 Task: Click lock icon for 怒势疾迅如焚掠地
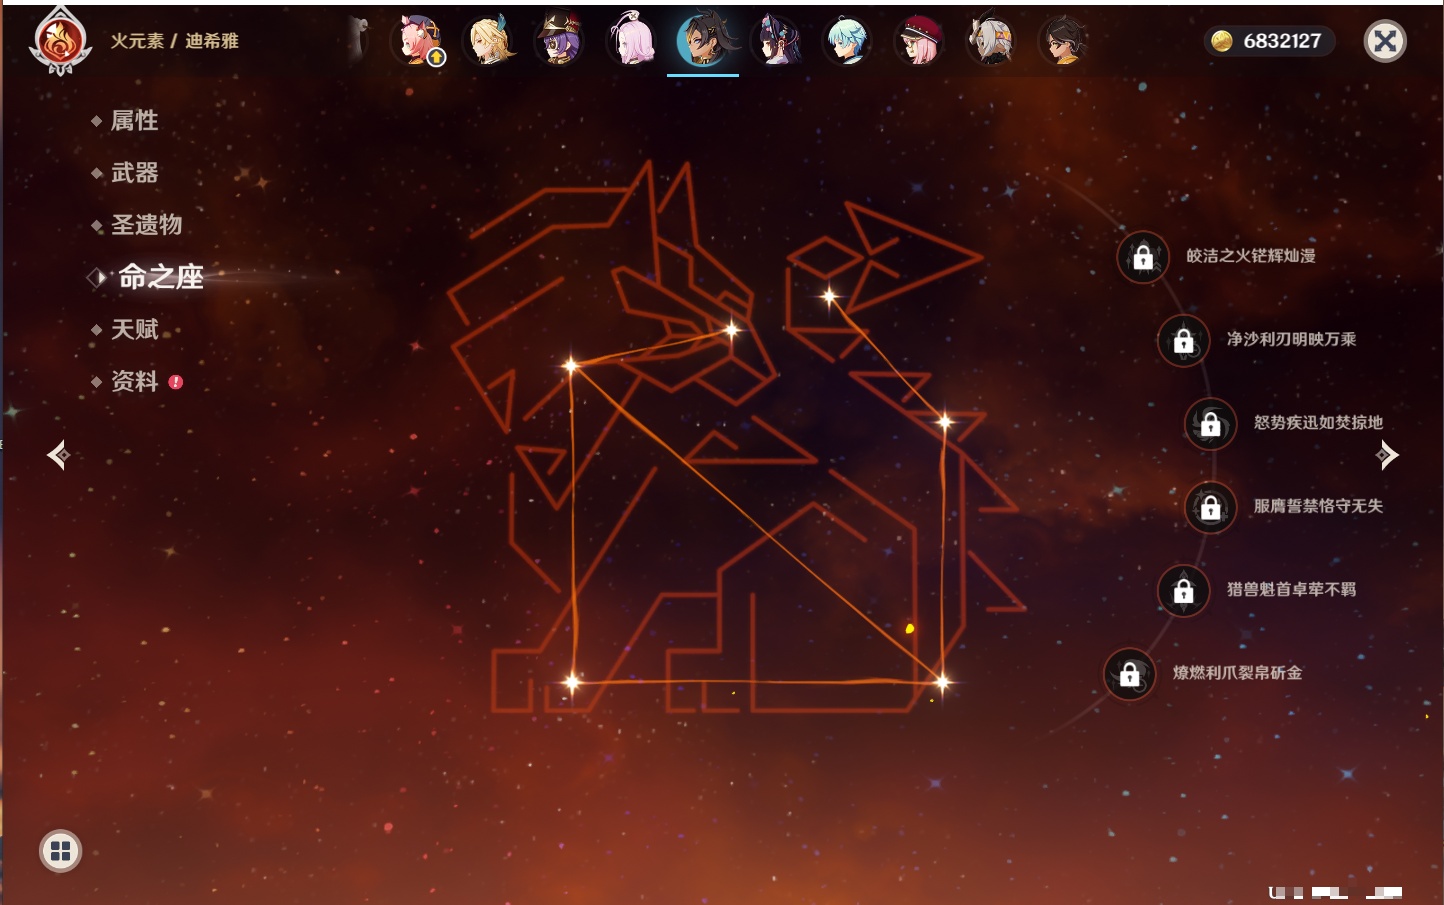click(x=1211, y=423)
